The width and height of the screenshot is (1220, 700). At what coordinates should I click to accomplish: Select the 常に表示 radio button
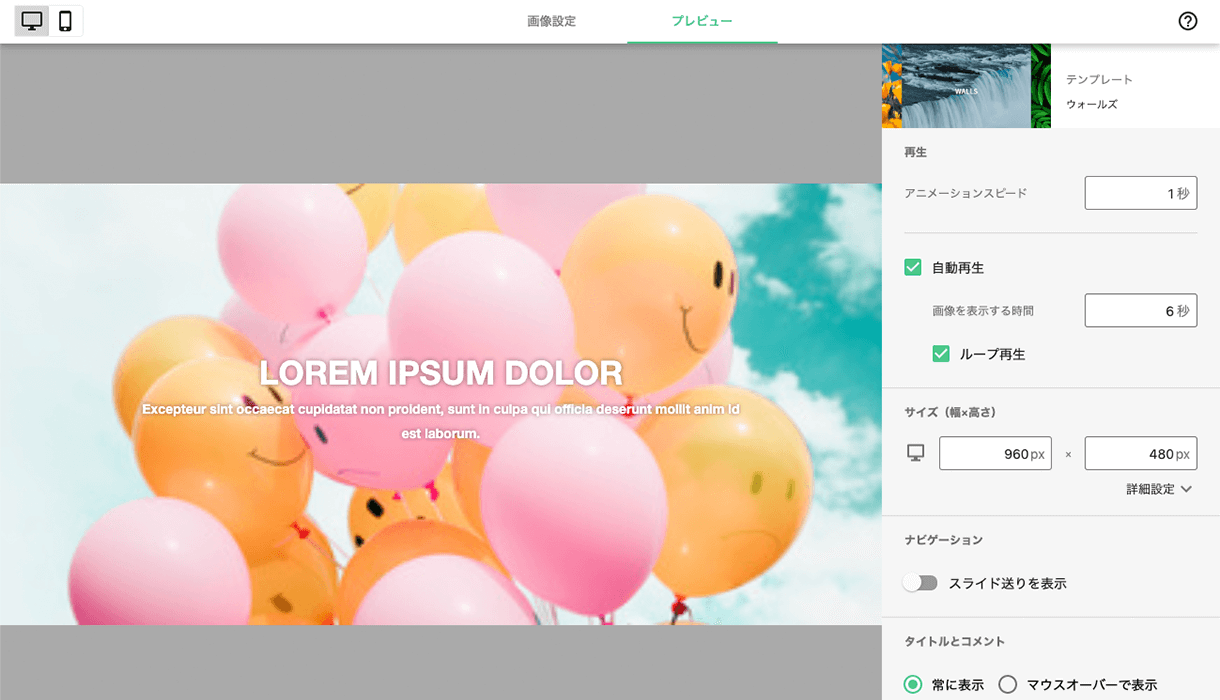pyautogui.click(x=913, y=685)
